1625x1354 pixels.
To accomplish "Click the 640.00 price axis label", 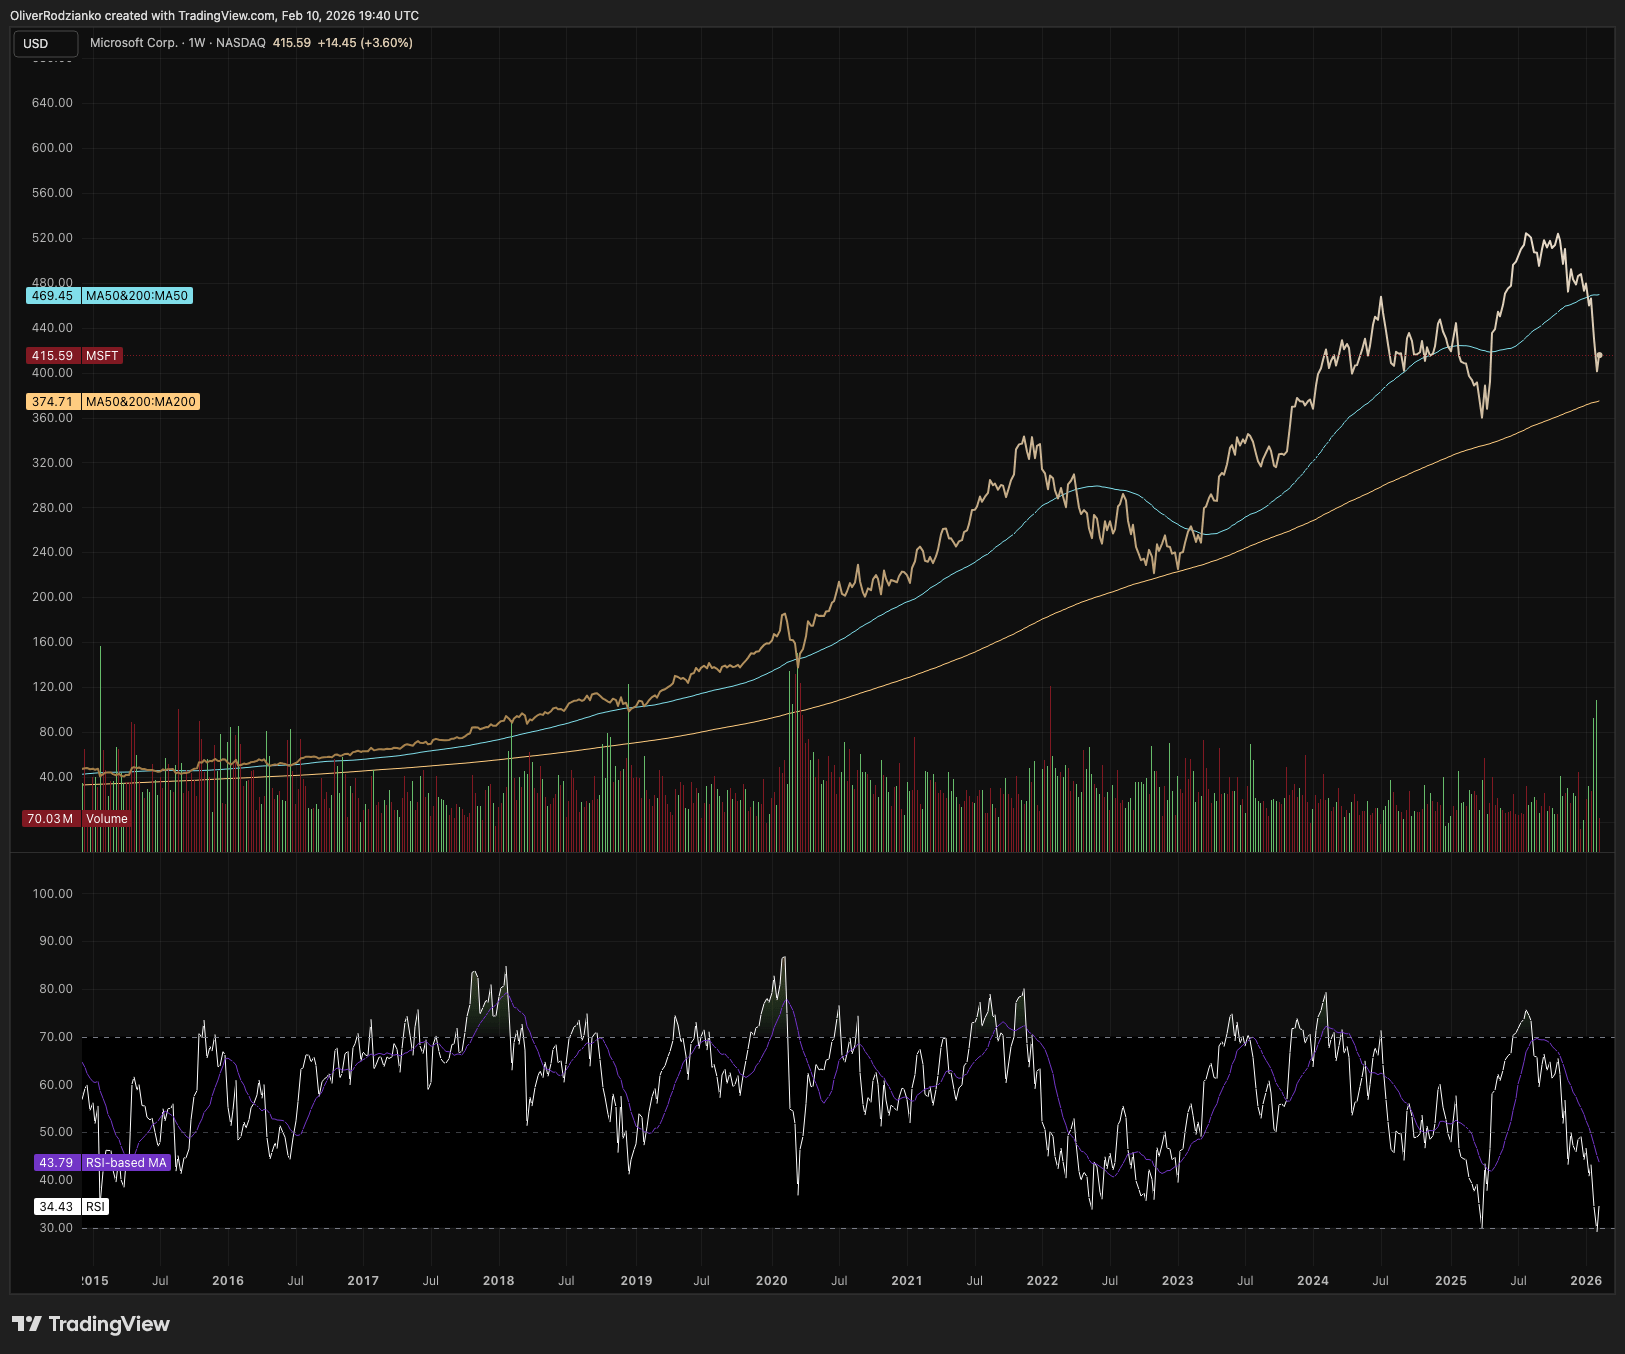I will pos(53,103).
